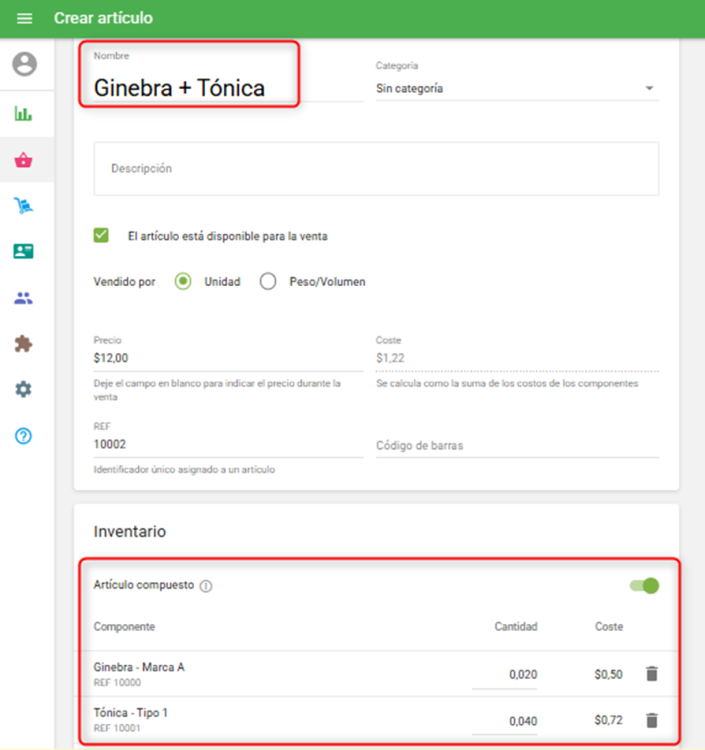The width and height of the screenshot is (705, 750).
Task: Select the items basket icon
Action: pos(24,160)
